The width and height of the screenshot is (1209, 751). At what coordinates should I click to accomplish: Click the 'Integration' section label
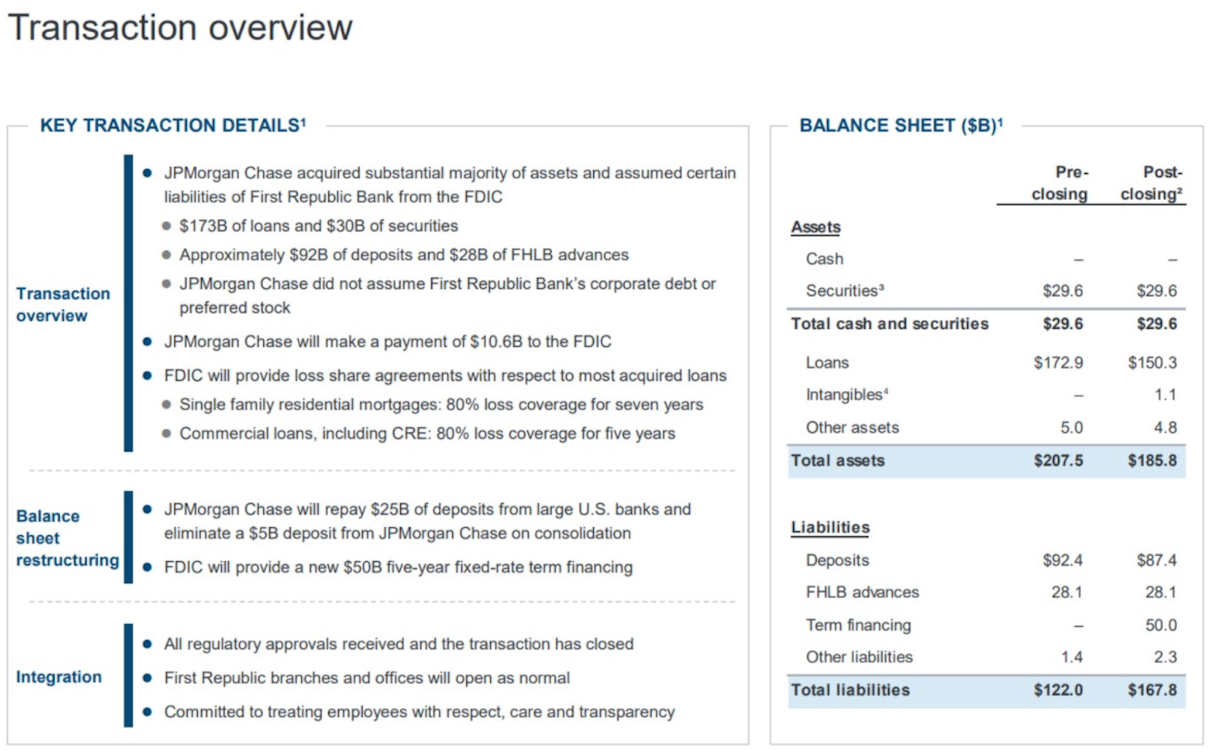(x=59, y=677)
